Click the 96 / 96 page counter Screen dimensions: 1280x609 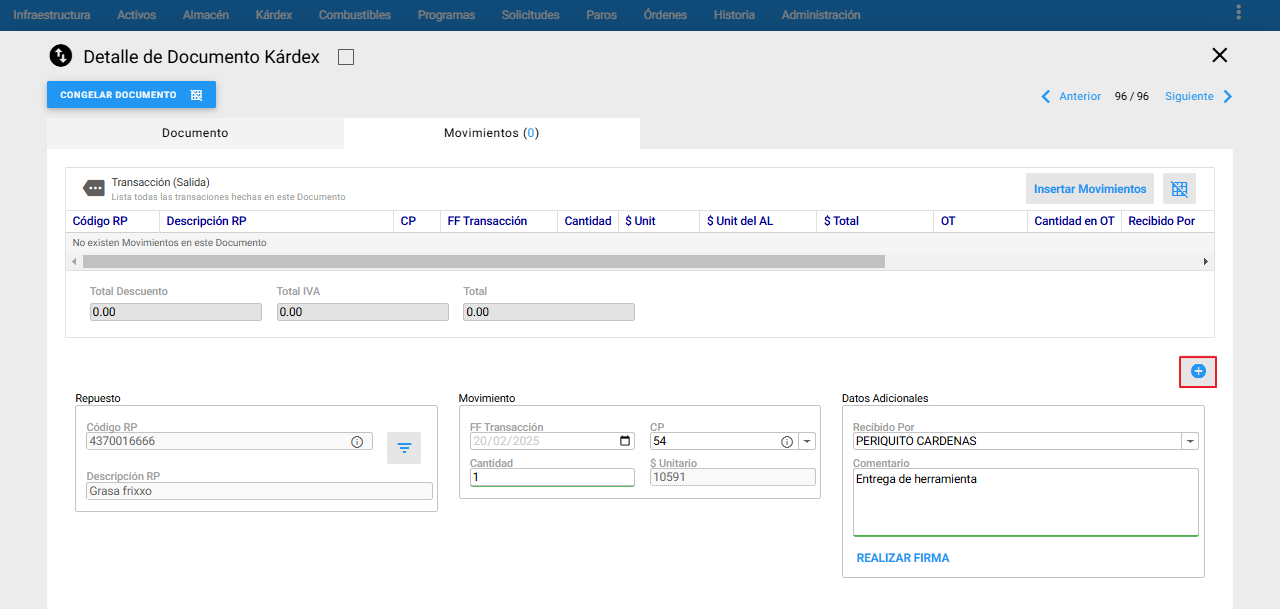click(x=1132, y=97)
